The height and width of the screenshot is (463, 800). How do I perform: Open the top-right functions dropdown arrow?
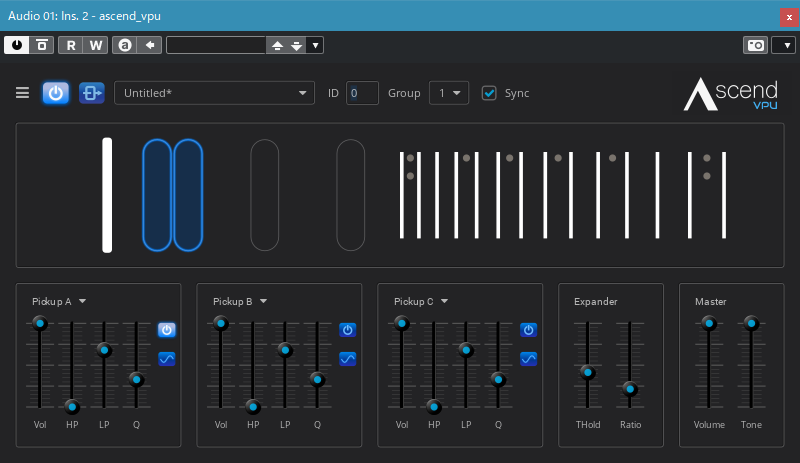pyautogui.click(x=783, y=45)
